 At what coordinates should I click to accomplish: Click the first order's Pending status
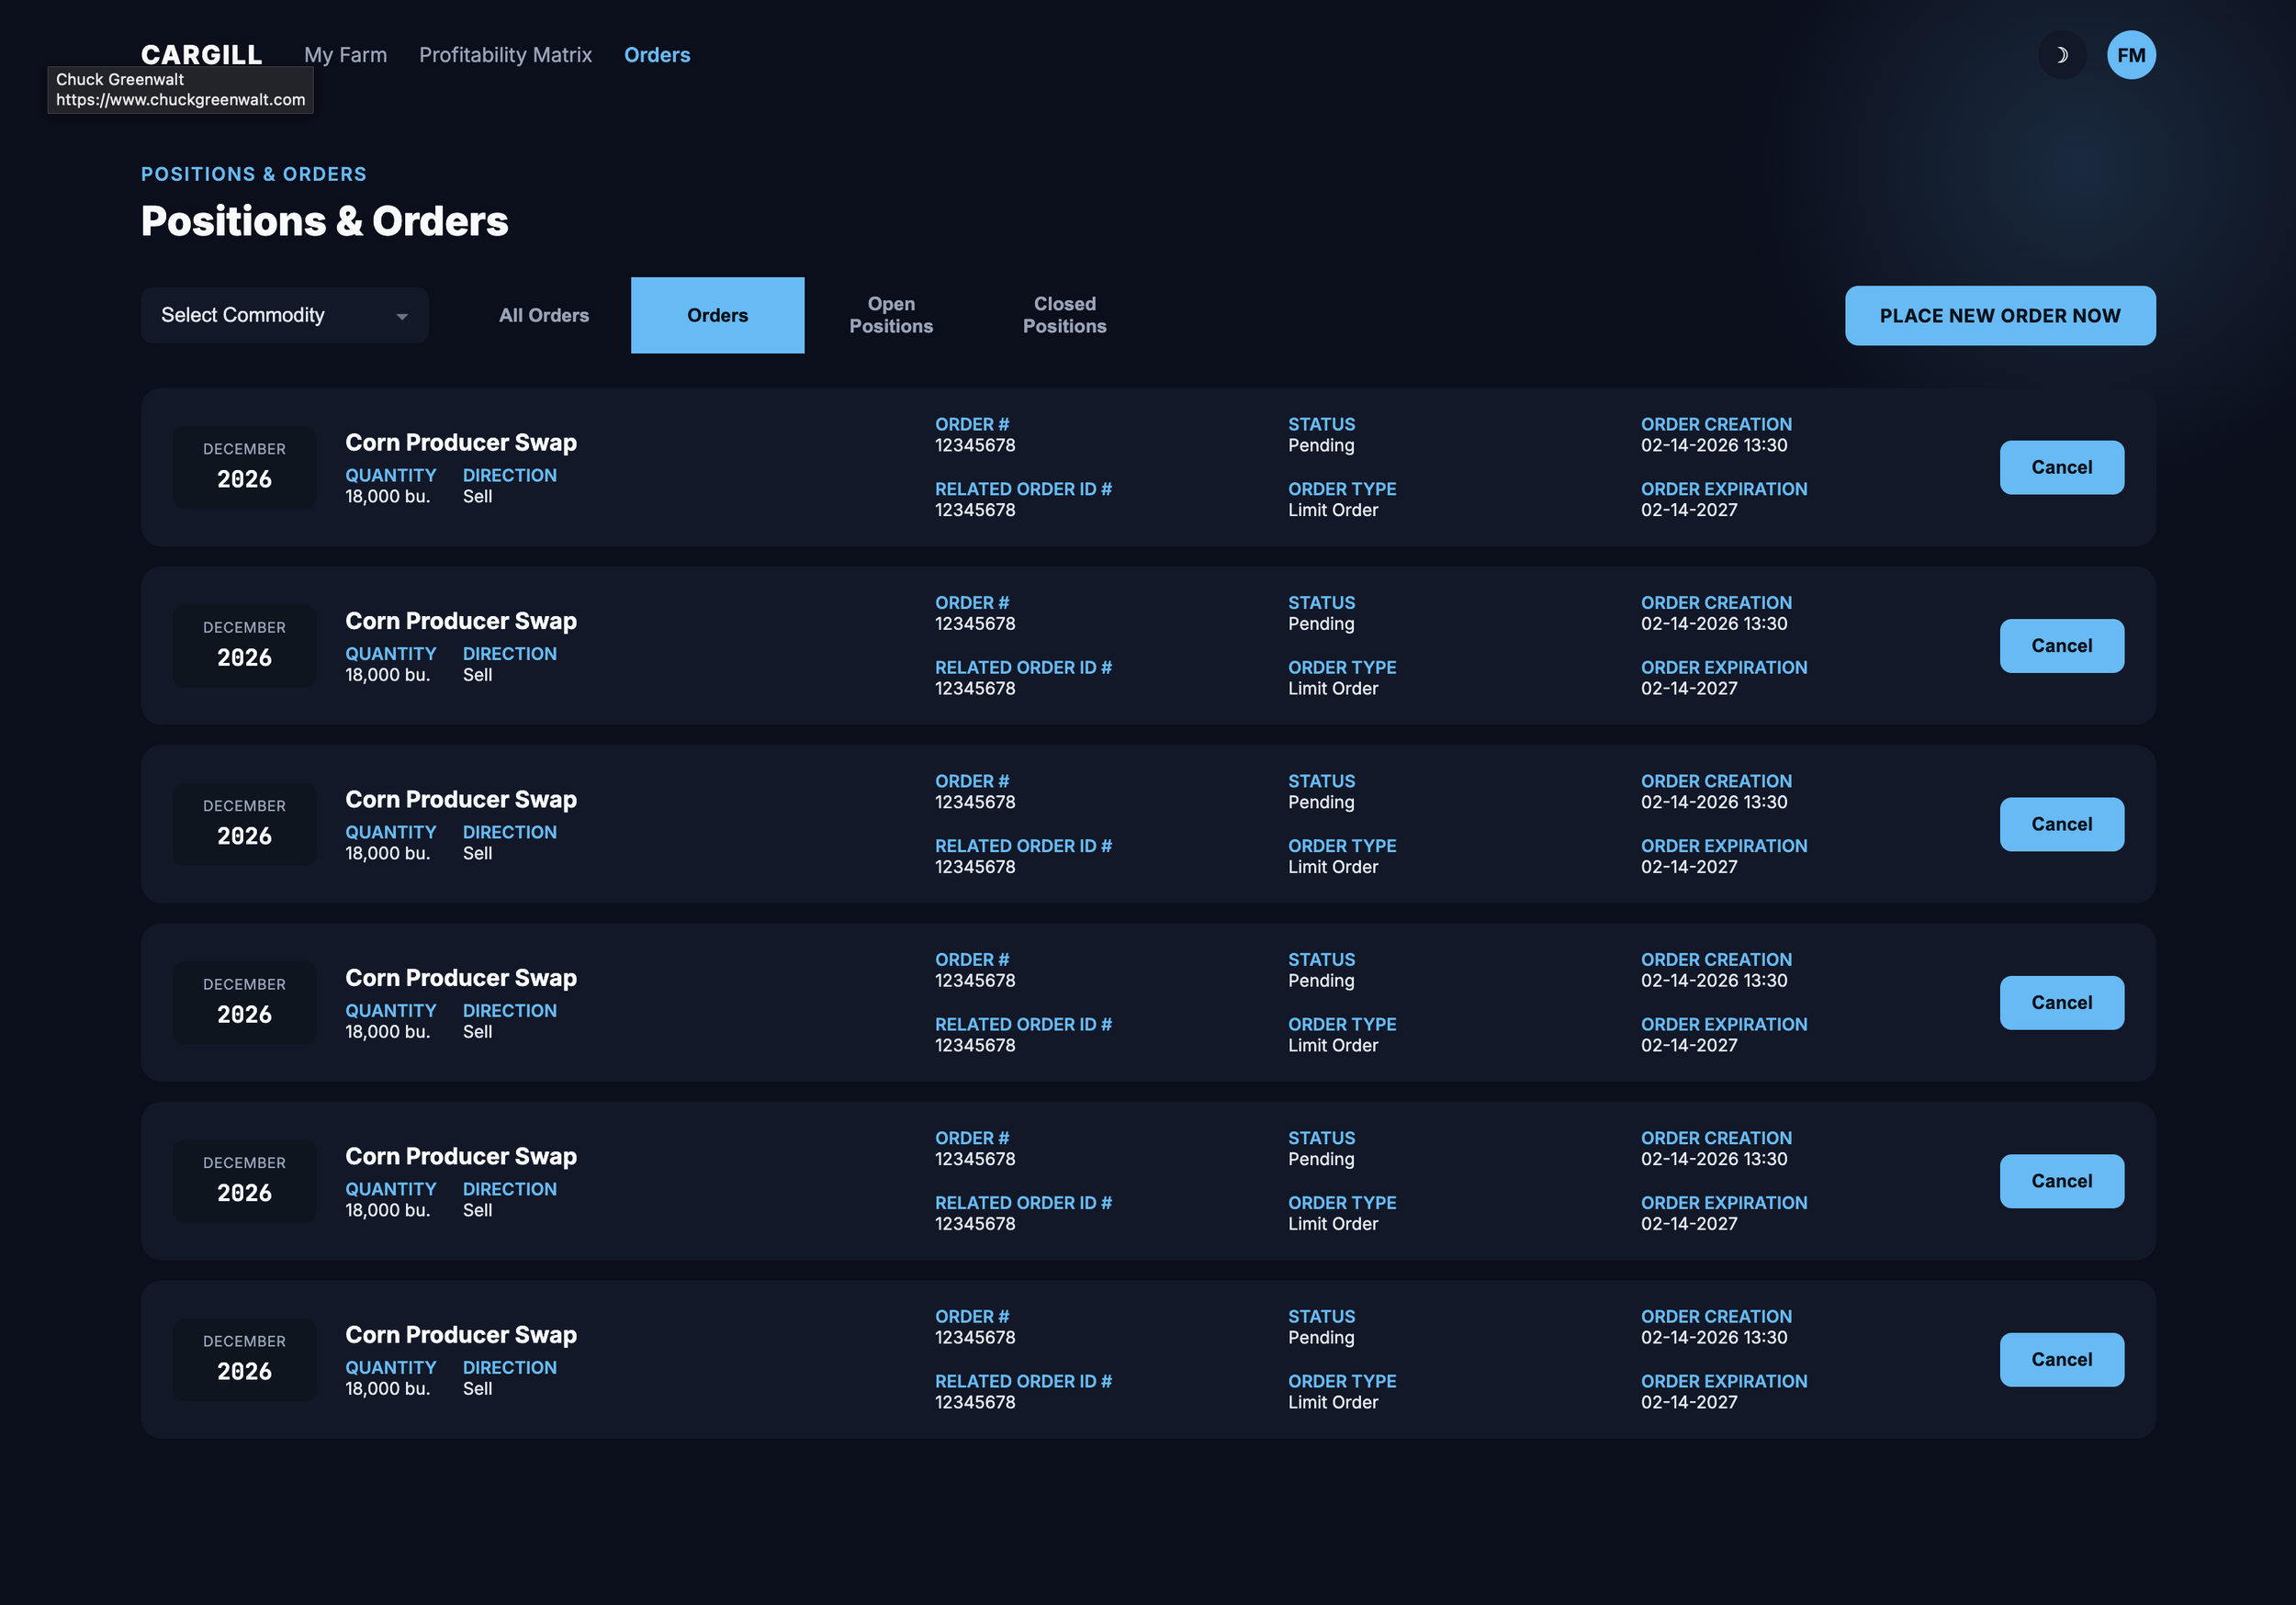1321,445
